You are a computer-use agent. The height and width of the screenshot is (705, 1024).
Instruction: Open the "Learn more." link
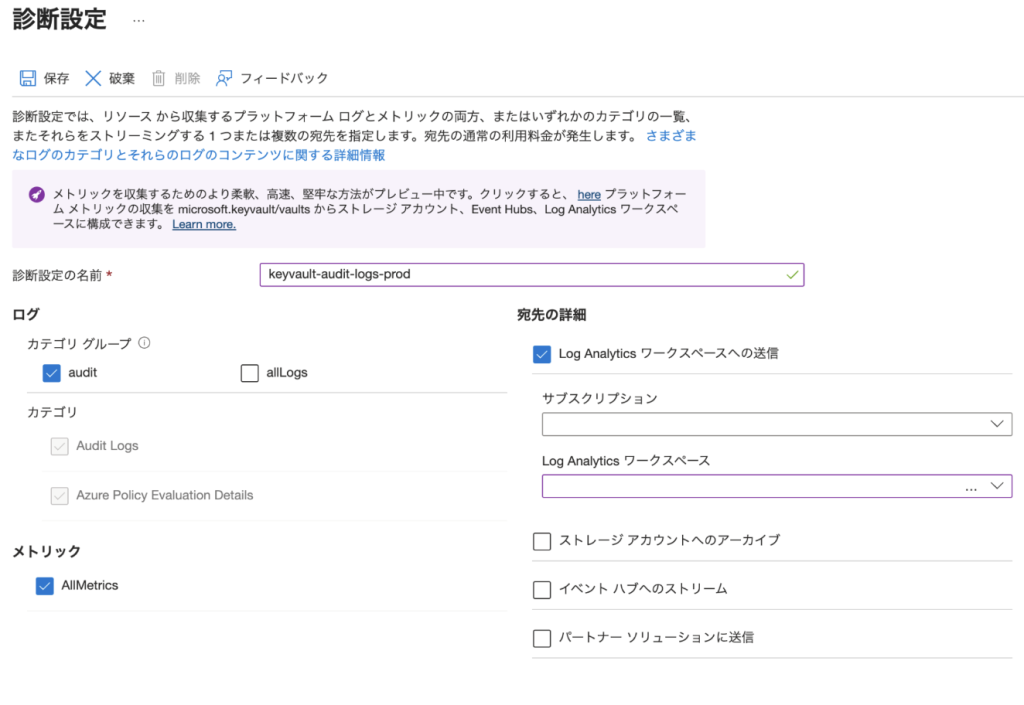204,224
